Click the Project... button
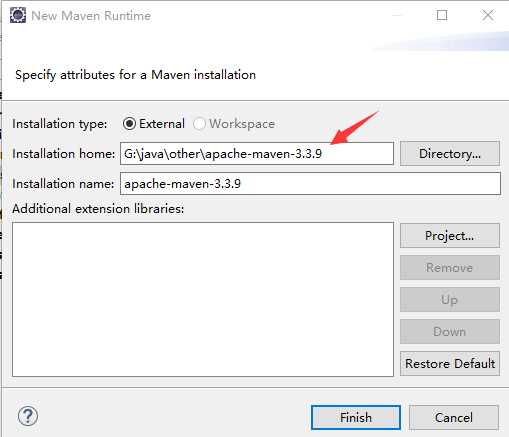509x437 pixels. pos(450,236)
